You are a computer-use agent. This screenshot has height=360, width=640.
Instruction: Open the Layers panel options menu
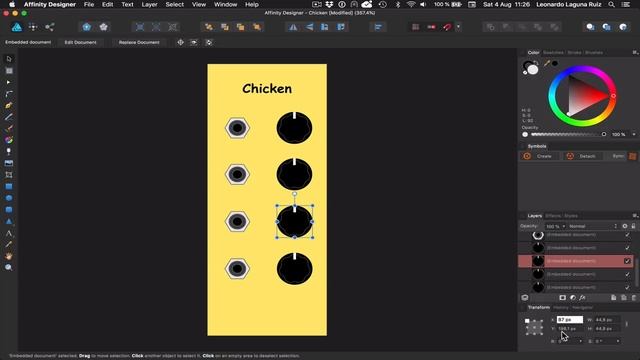click(x=635, y=216)
